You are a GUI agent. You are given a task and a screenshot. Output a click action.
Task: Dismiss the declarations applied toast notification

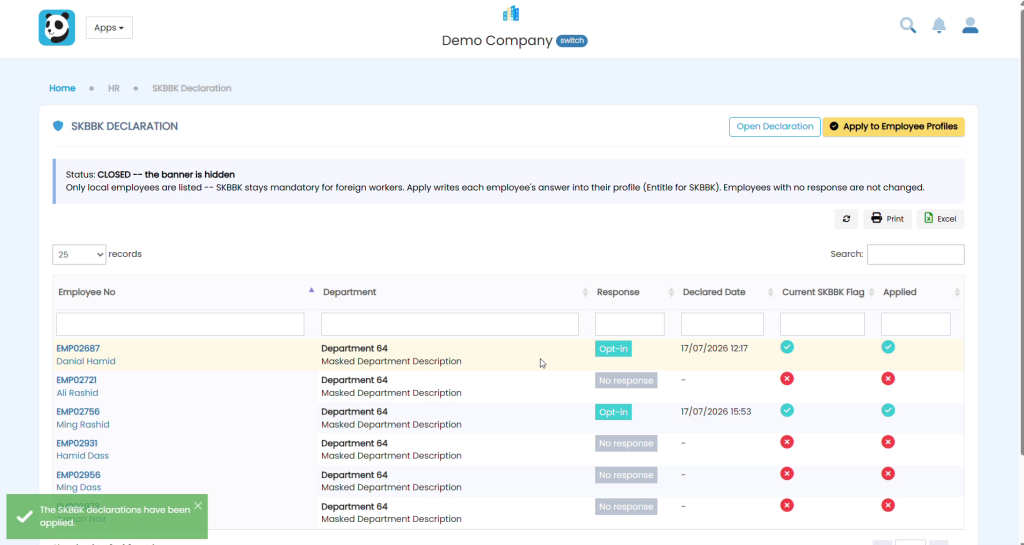coord(198,505)
